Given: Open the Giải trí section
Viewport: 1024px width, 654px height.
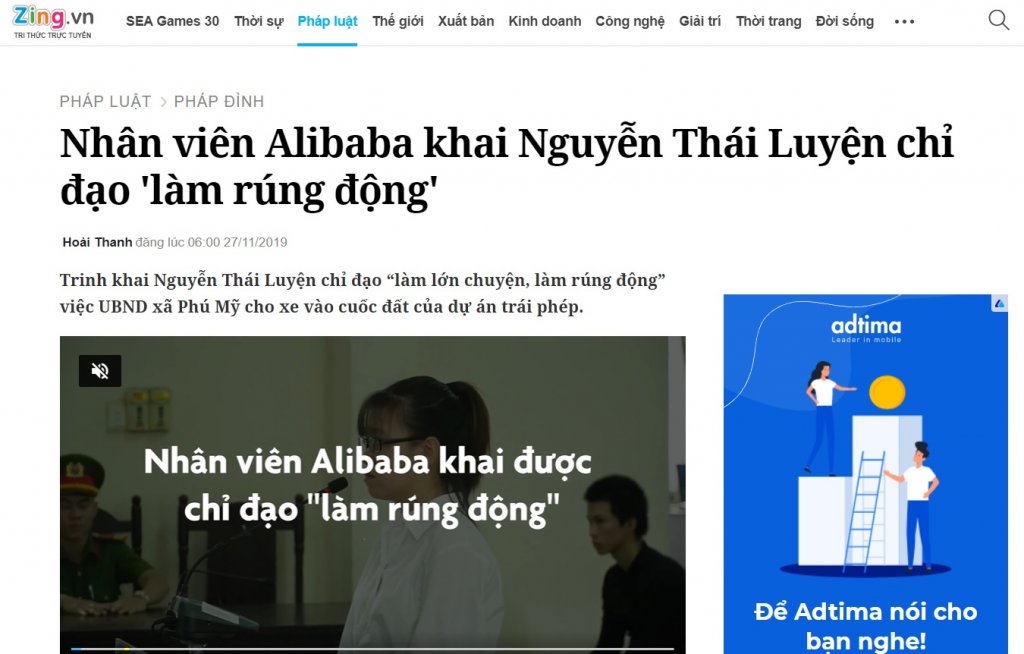Looking at the screenshot, I should click(x=699, y=22).
